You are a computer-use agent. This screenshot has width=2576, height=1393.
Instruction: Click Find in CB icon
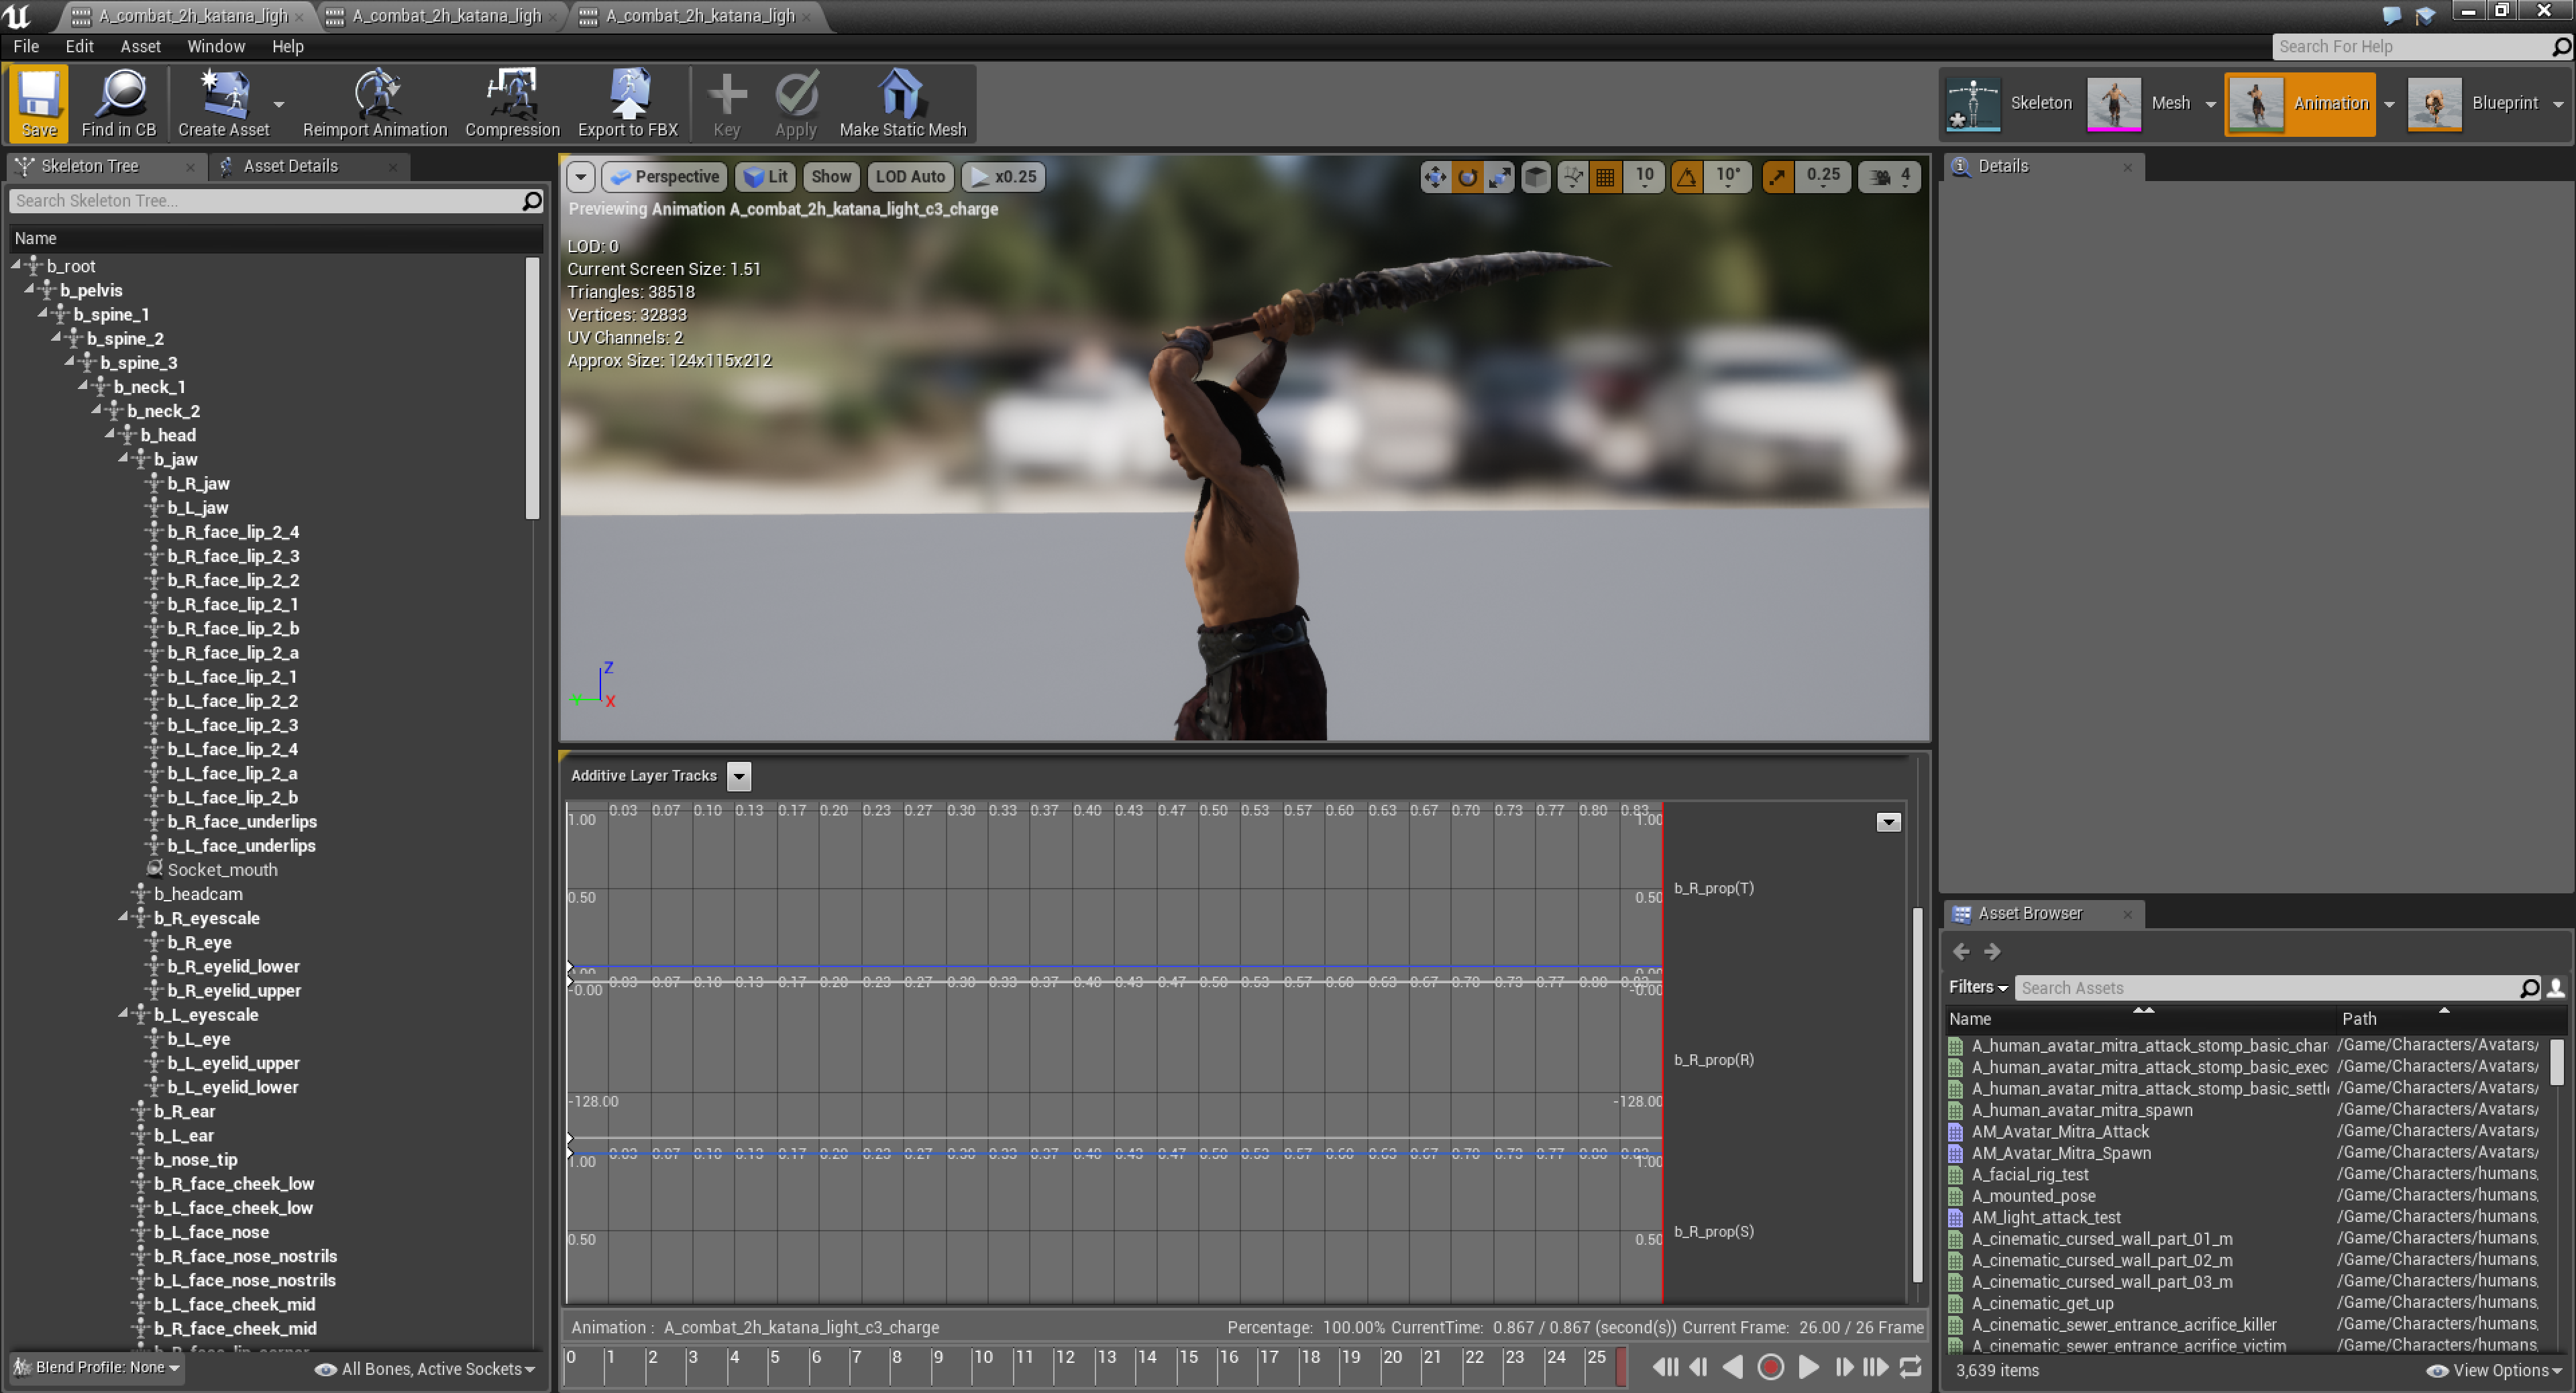coord(118,102)
